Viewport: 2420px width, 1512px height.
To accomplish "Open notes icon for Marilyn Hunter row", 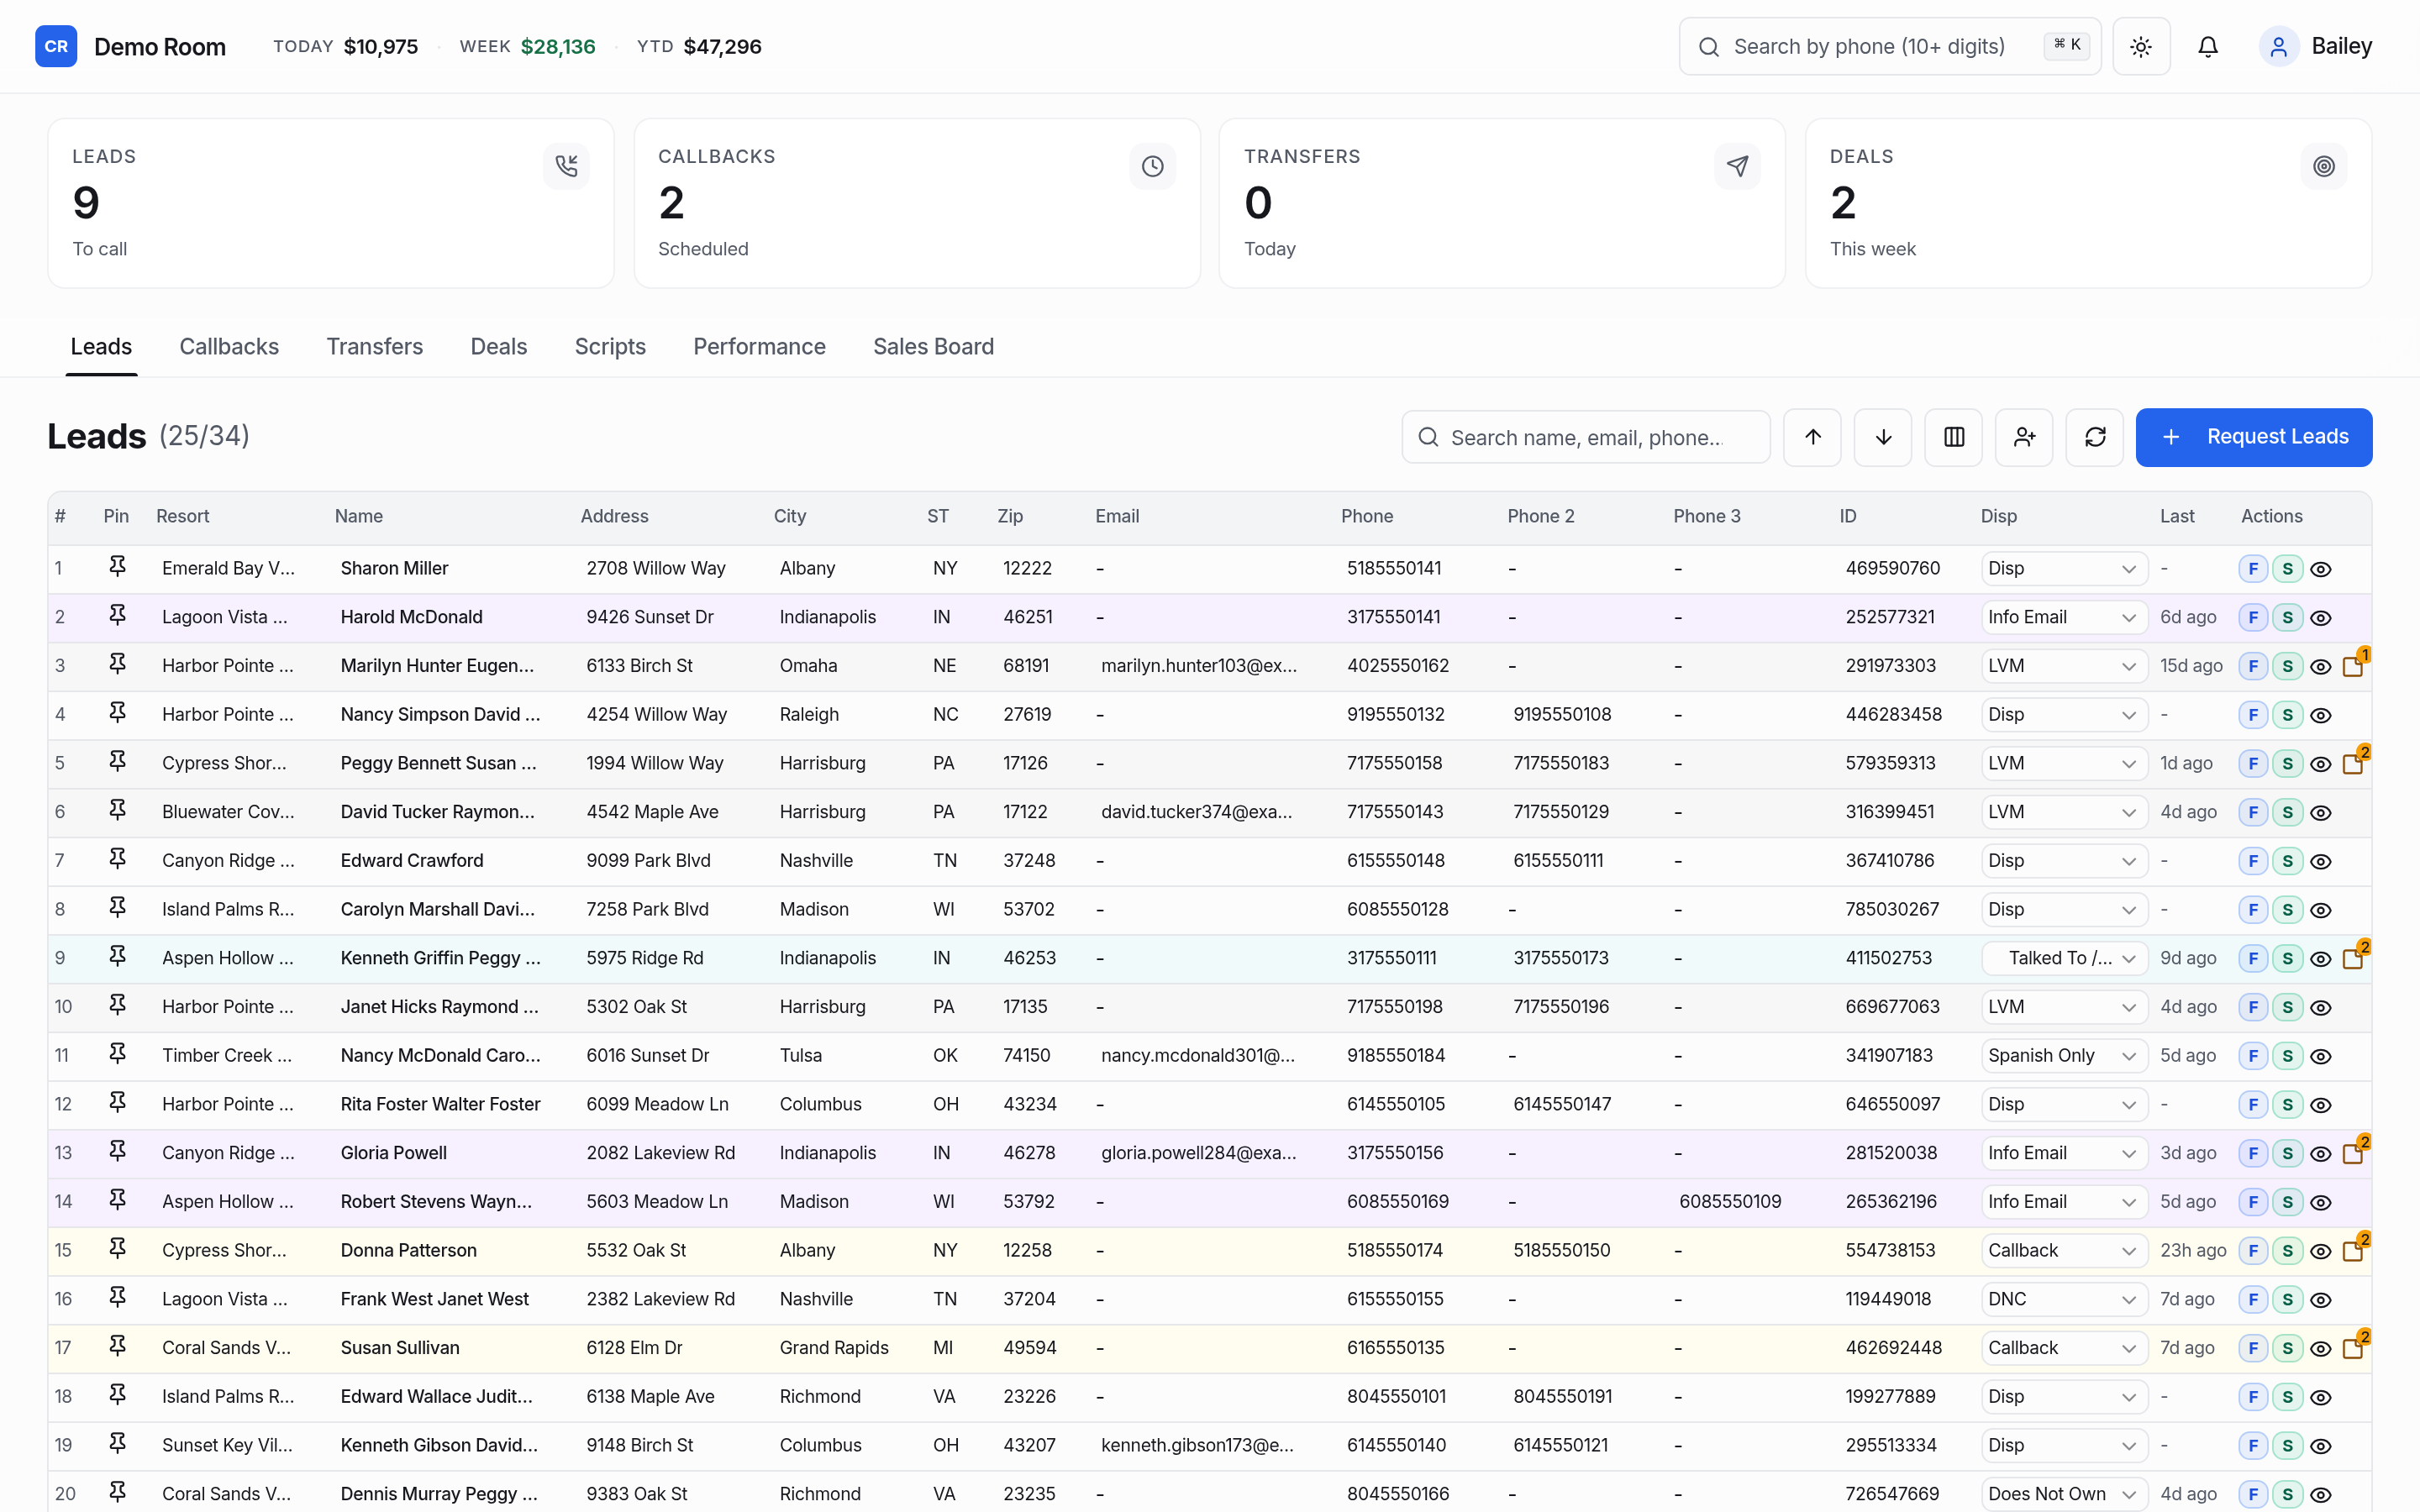I will (2355, 665).
